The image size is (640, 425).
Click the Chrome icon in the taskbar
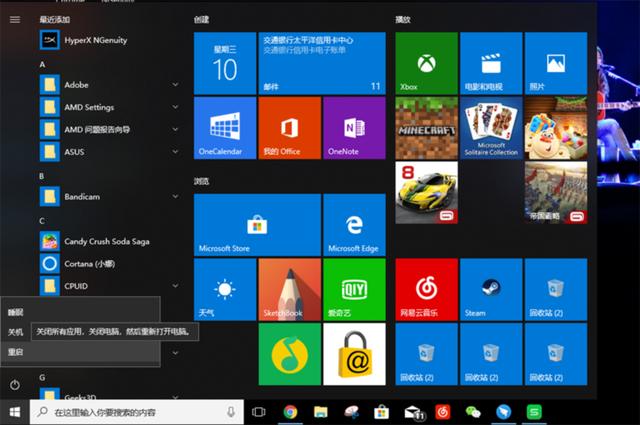290,411
